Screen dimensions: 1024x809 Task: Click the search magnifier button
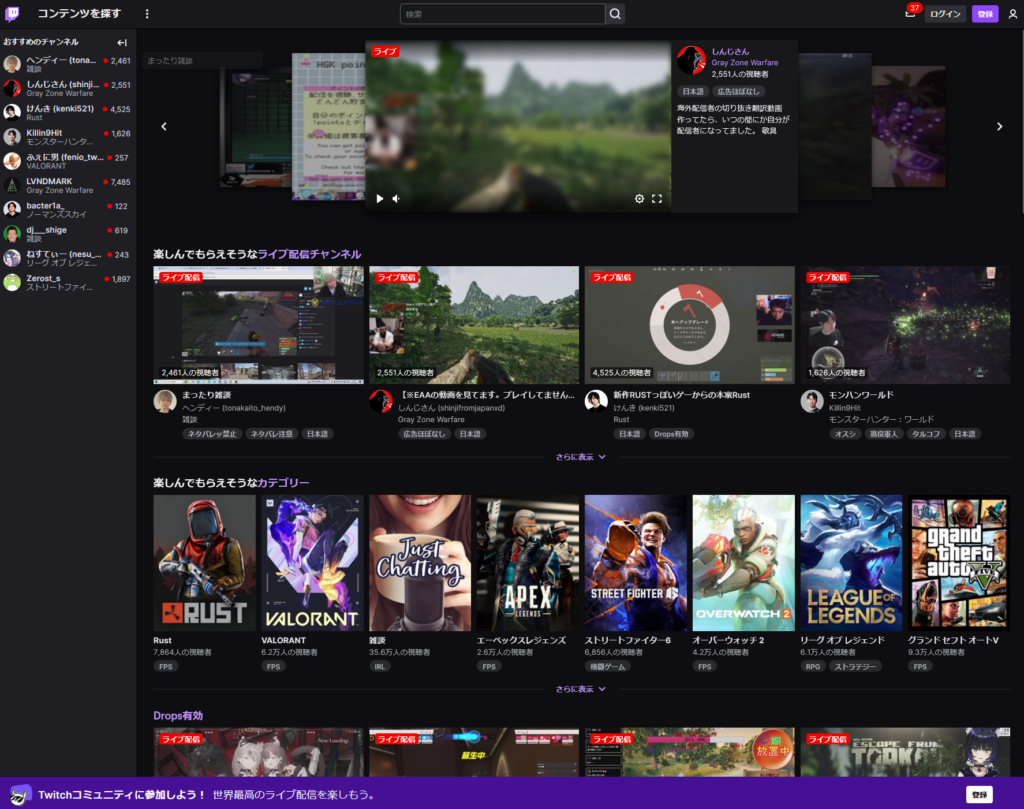pyautogui.click(x=615, y=14)
